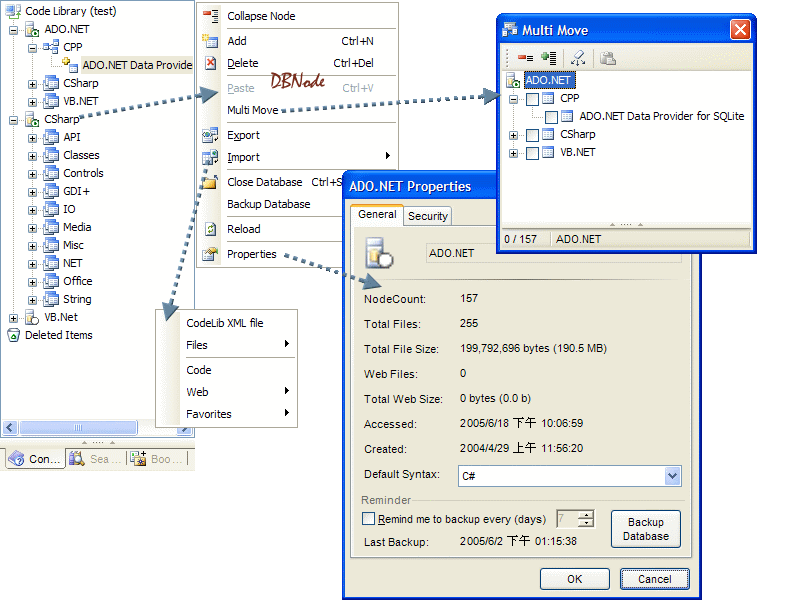Expand the GDI+ node in left tree

(x=32, y=192)
